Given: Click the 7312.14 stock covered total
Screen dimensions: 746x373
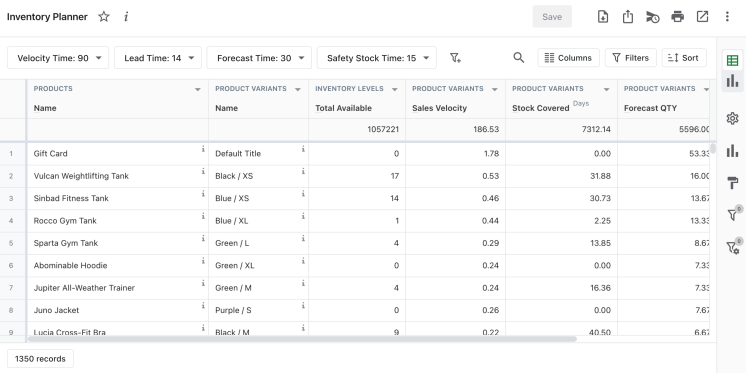Looking at the screenshot, I should 561,129.
